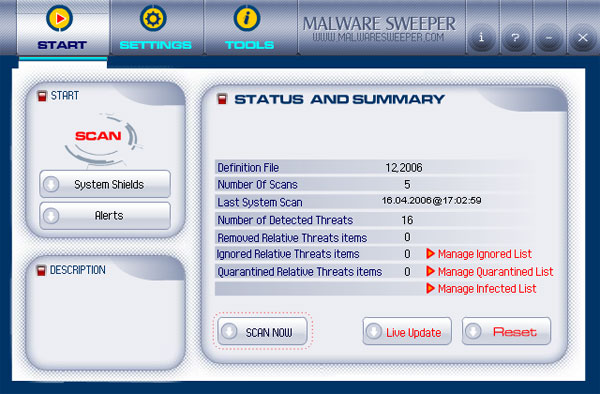
Task: Run Live Update
Action: pos(407,331)
